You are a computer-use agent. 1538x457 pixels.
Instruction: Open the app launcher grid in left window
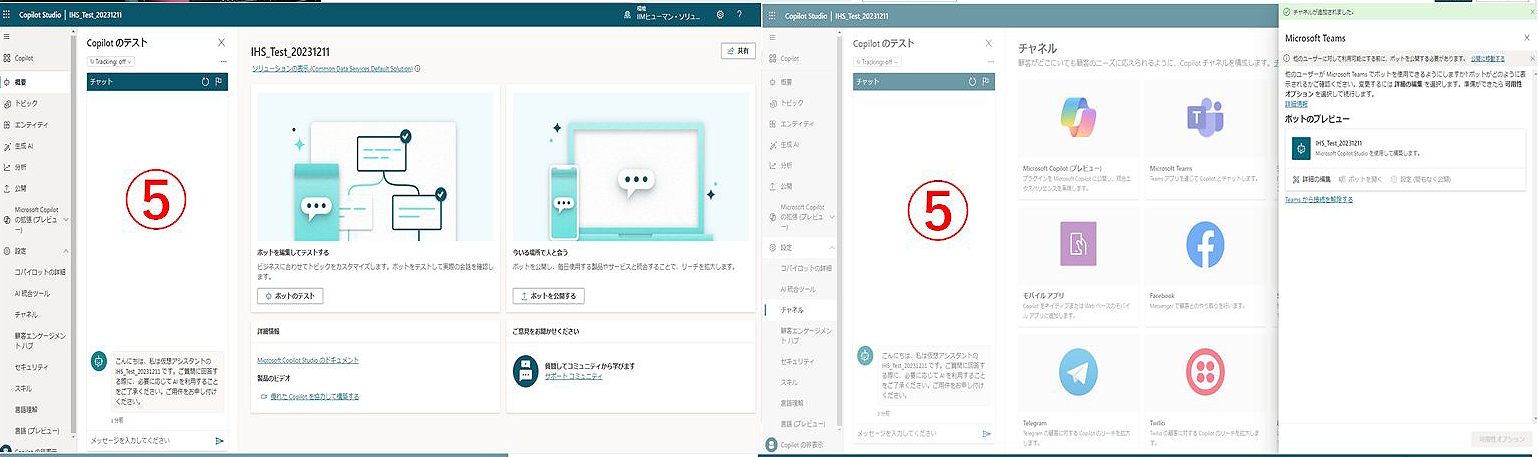pos(7,16)
